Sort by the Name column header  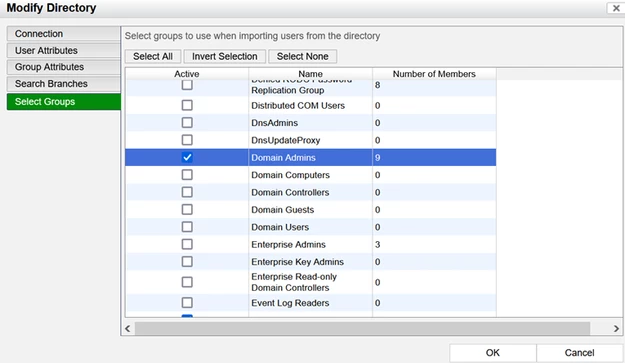tap(311, 74)
